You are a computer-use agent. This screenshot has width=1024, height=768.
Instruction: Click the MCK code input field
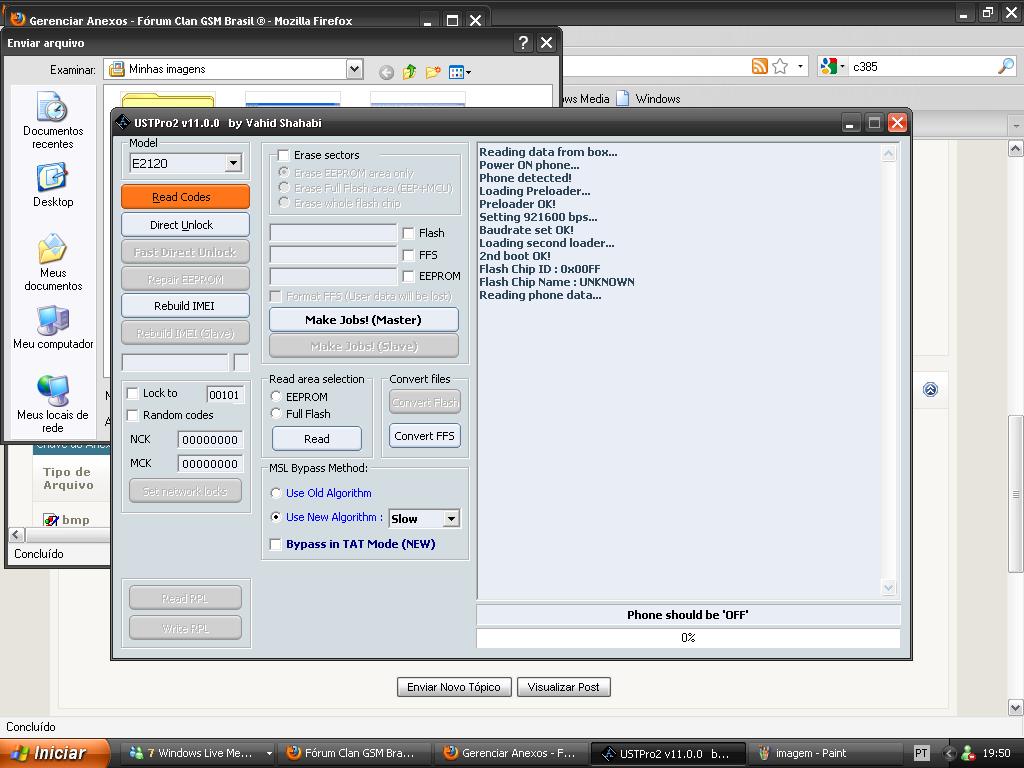[x=210, y=464]
